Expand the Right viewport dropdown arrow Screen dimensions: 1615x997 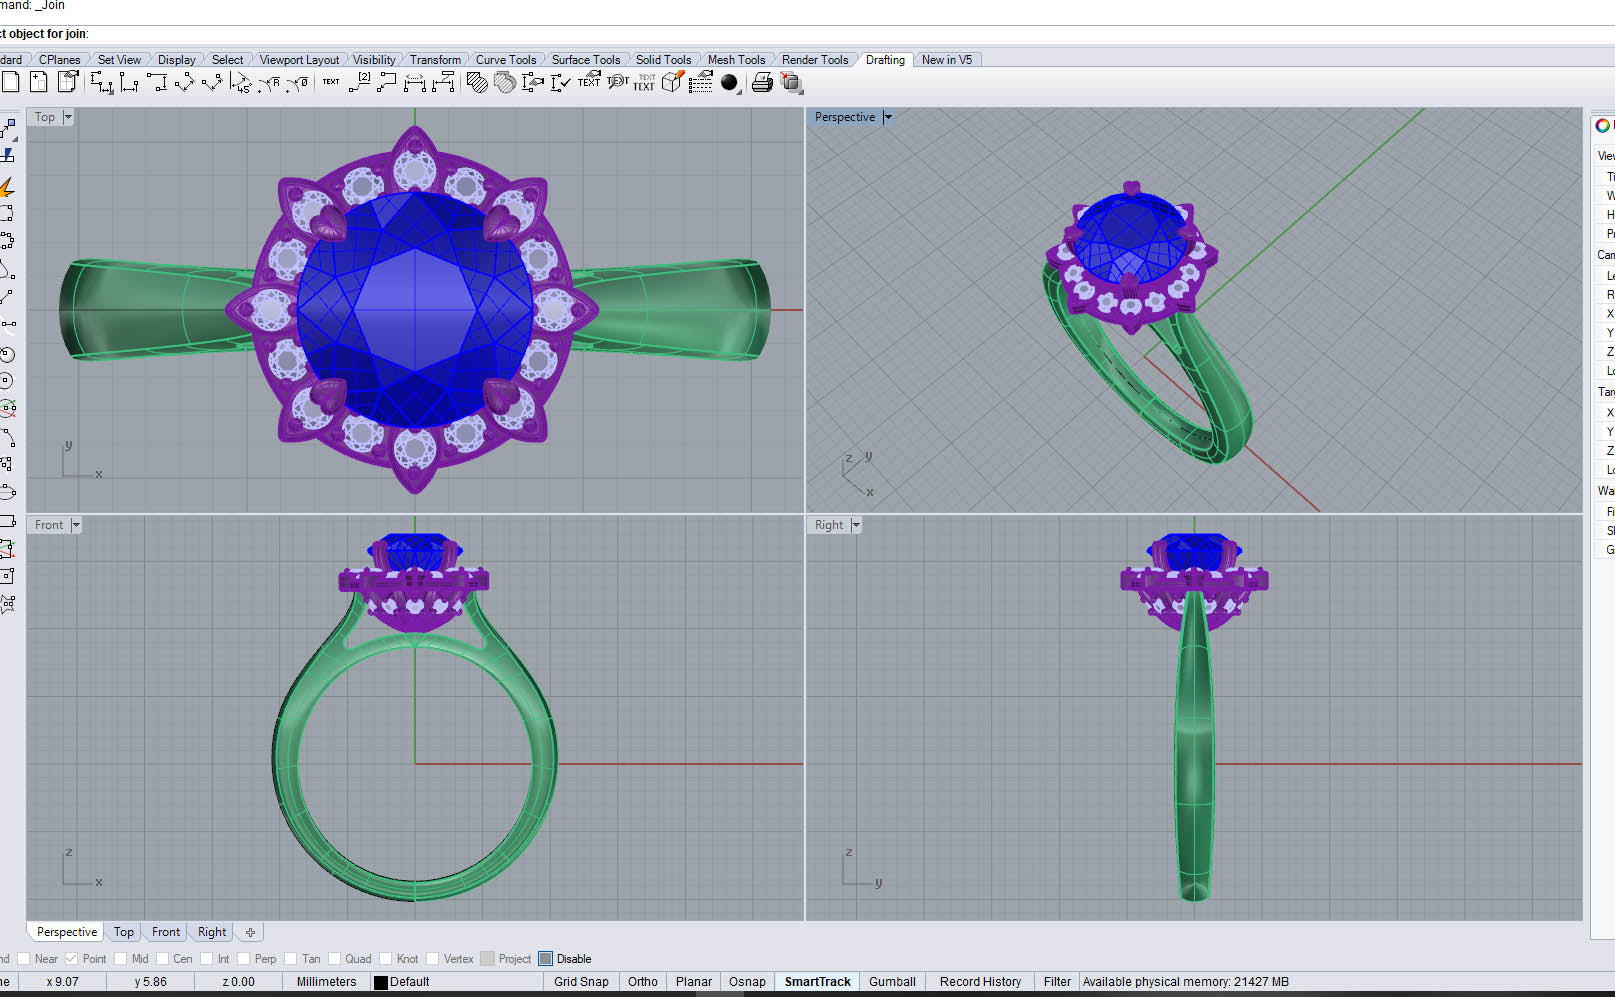[x=856, y=525]
